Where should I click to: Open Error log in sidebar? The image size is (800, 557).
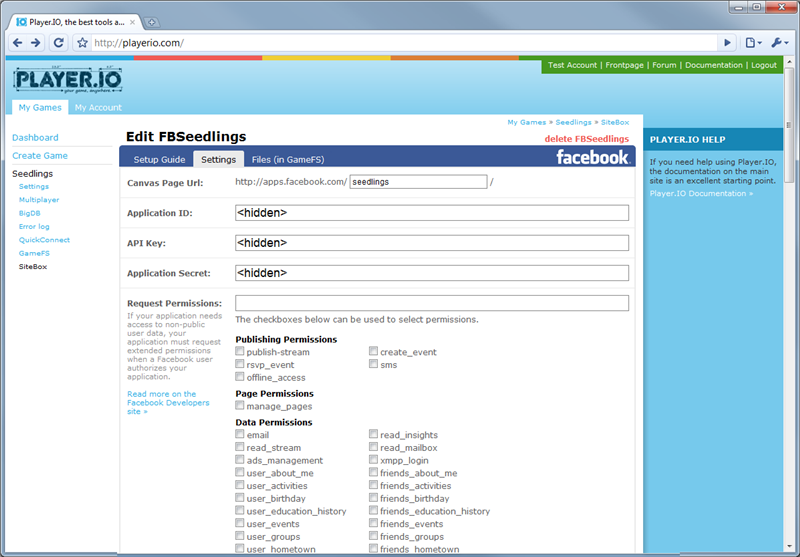pyautogui.click(x=34, y=226)
